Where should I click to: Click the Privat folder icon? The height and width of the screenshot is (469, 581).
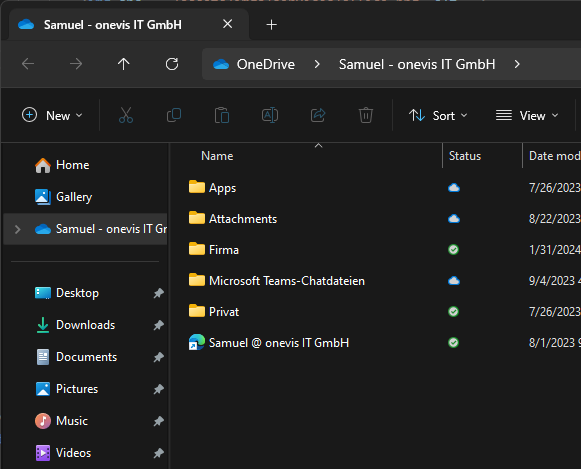point(197,311)
